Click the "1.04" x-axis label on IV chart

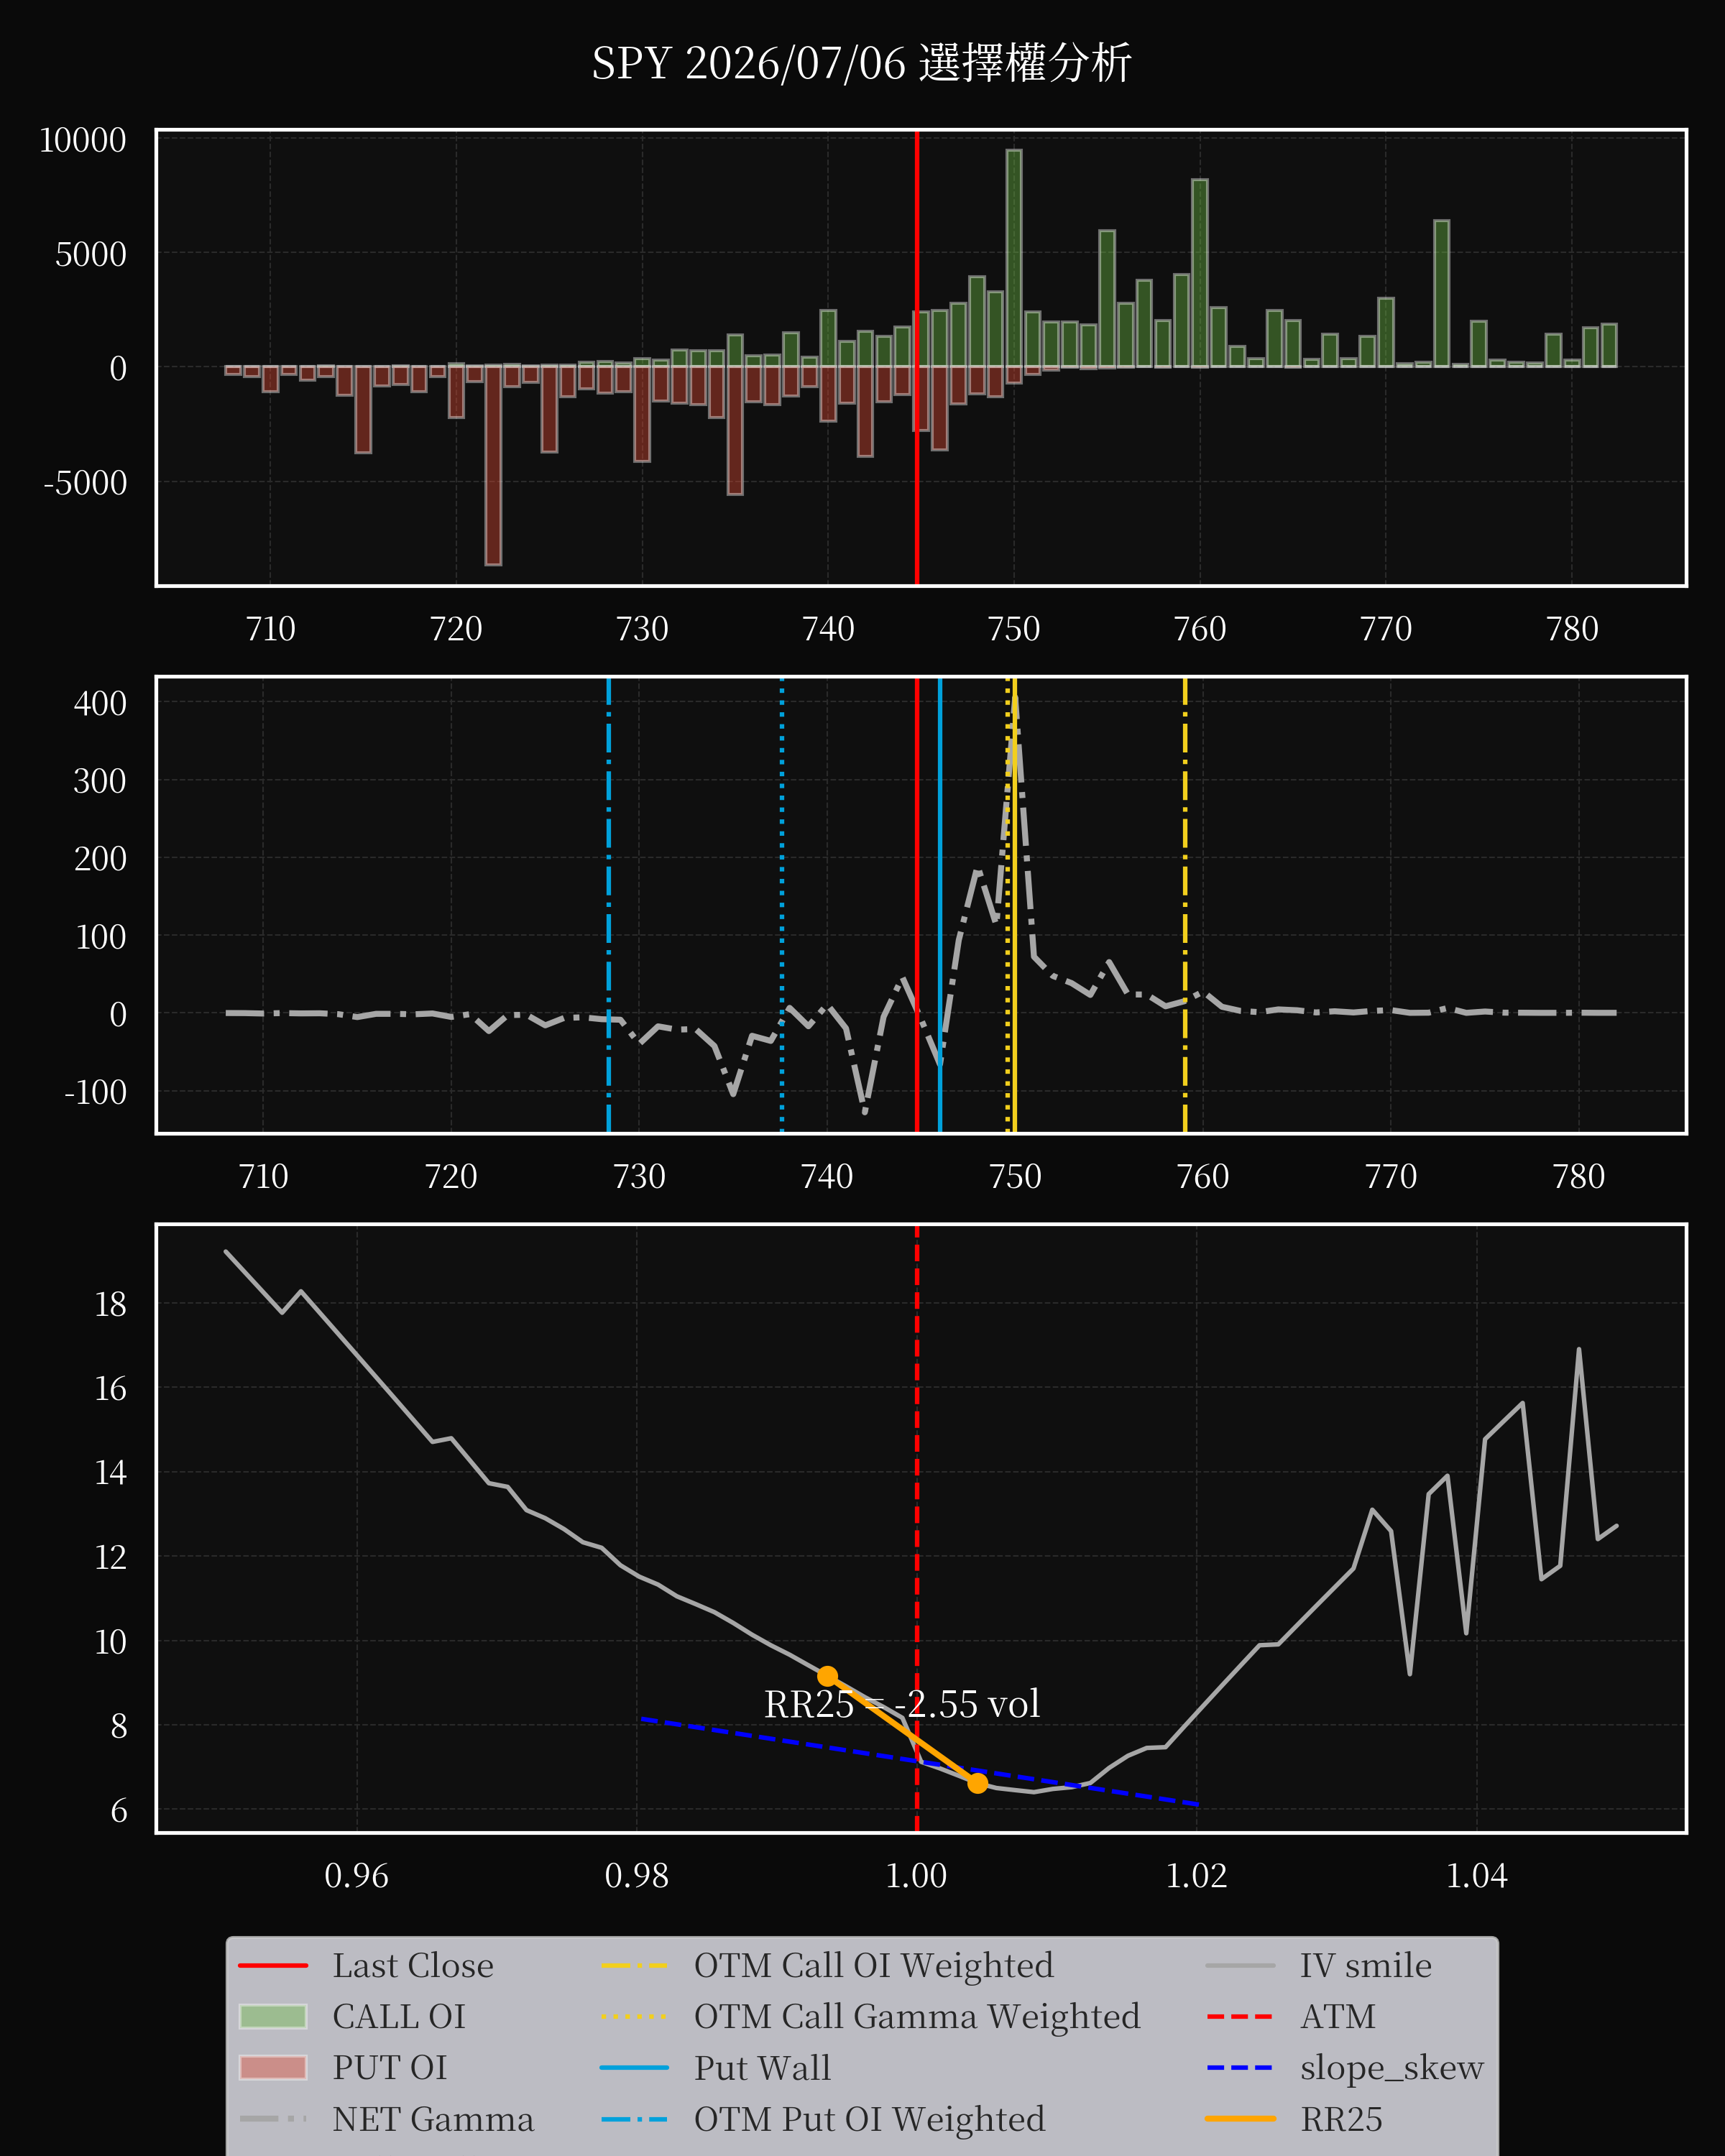[x=1477, y=1876]
